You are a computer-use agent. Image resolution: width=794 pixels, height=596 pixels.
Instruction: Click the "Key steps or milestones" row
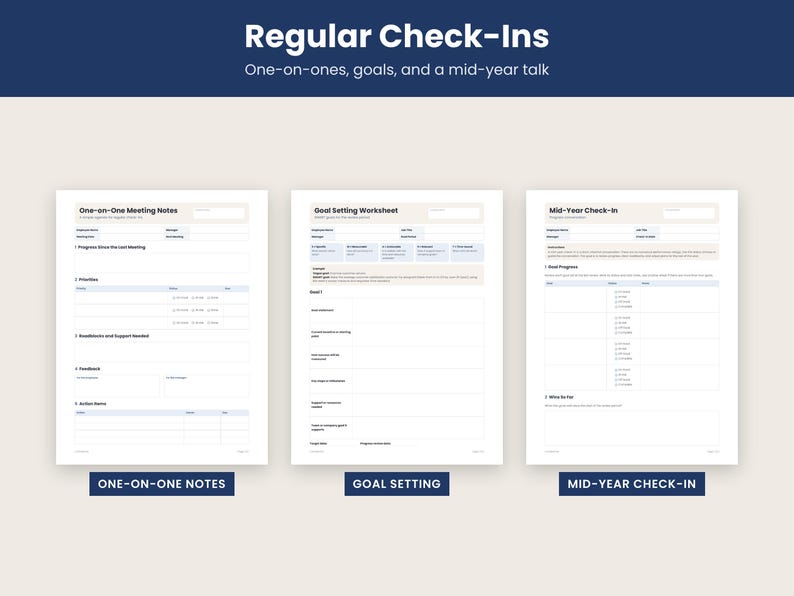[x=396, y=381]
